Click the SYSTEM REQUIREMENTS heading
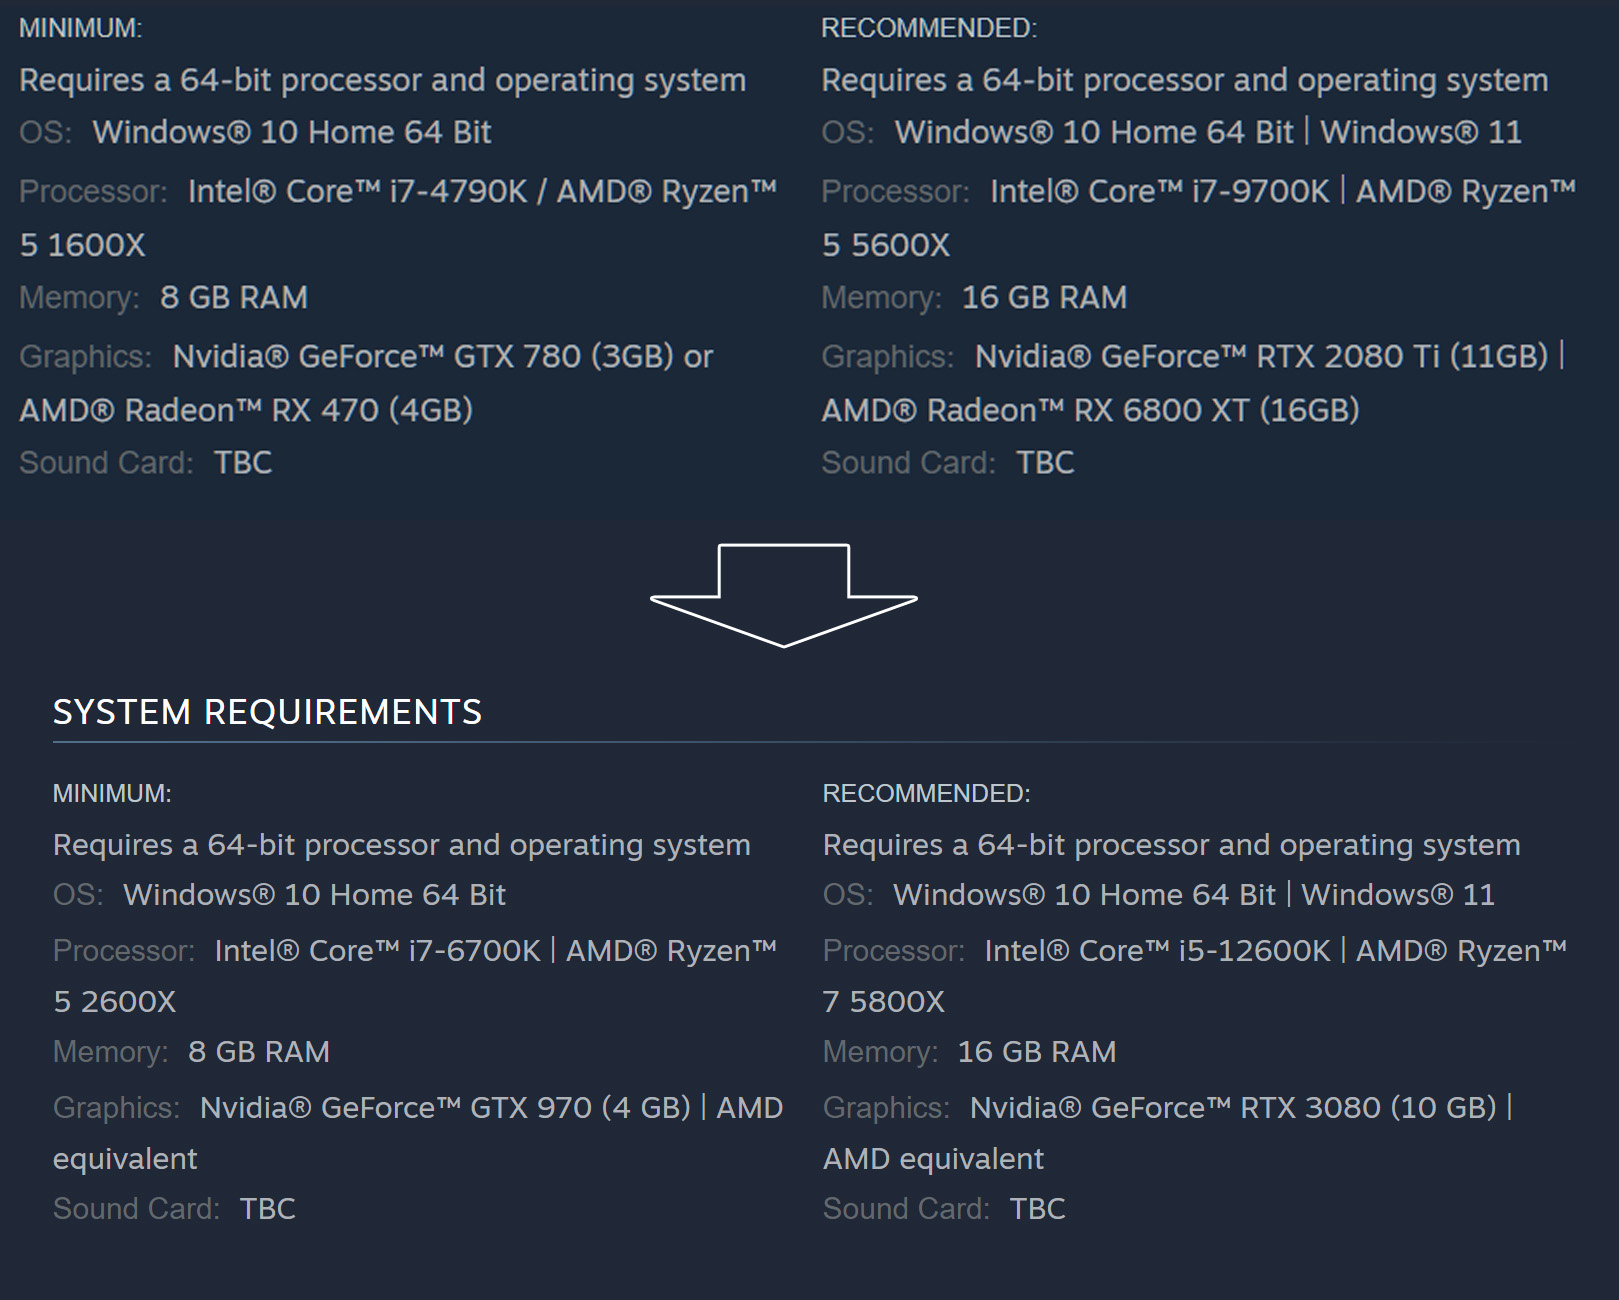The width and height of the screenshot is (1619, 1300). point(267,712)
